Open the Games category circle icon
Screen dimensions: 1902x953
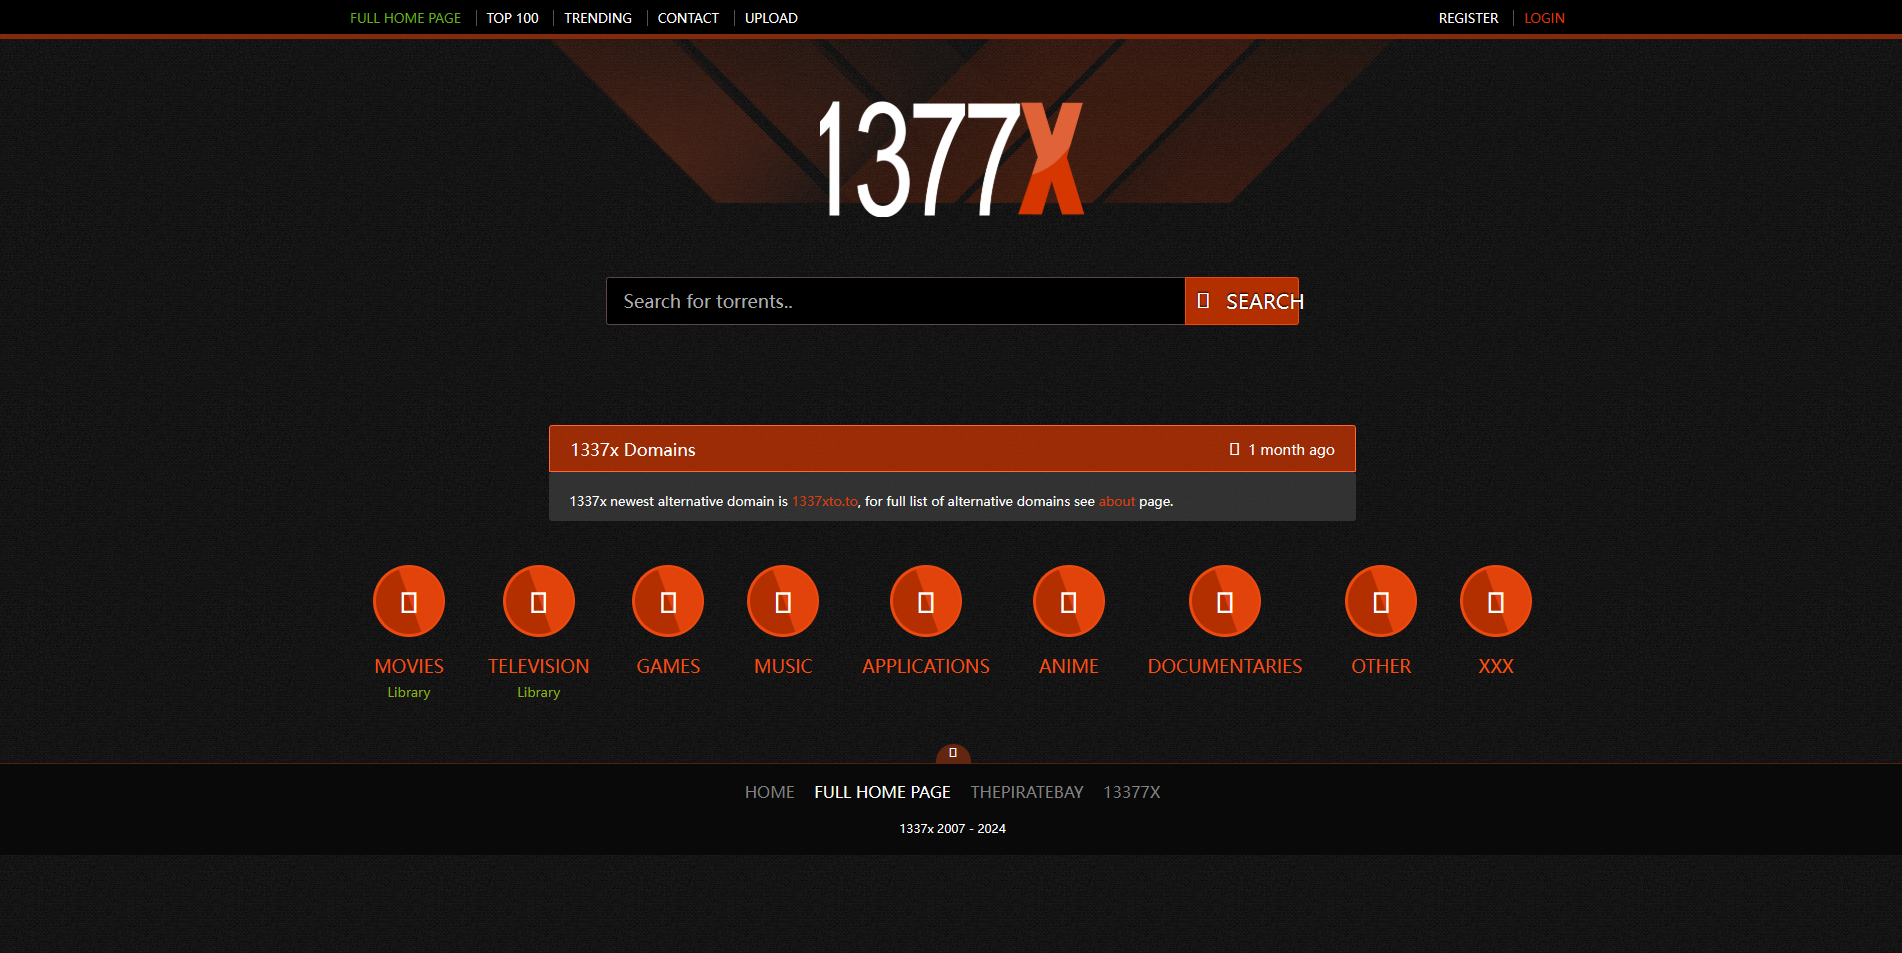click(x=668, y=601)
